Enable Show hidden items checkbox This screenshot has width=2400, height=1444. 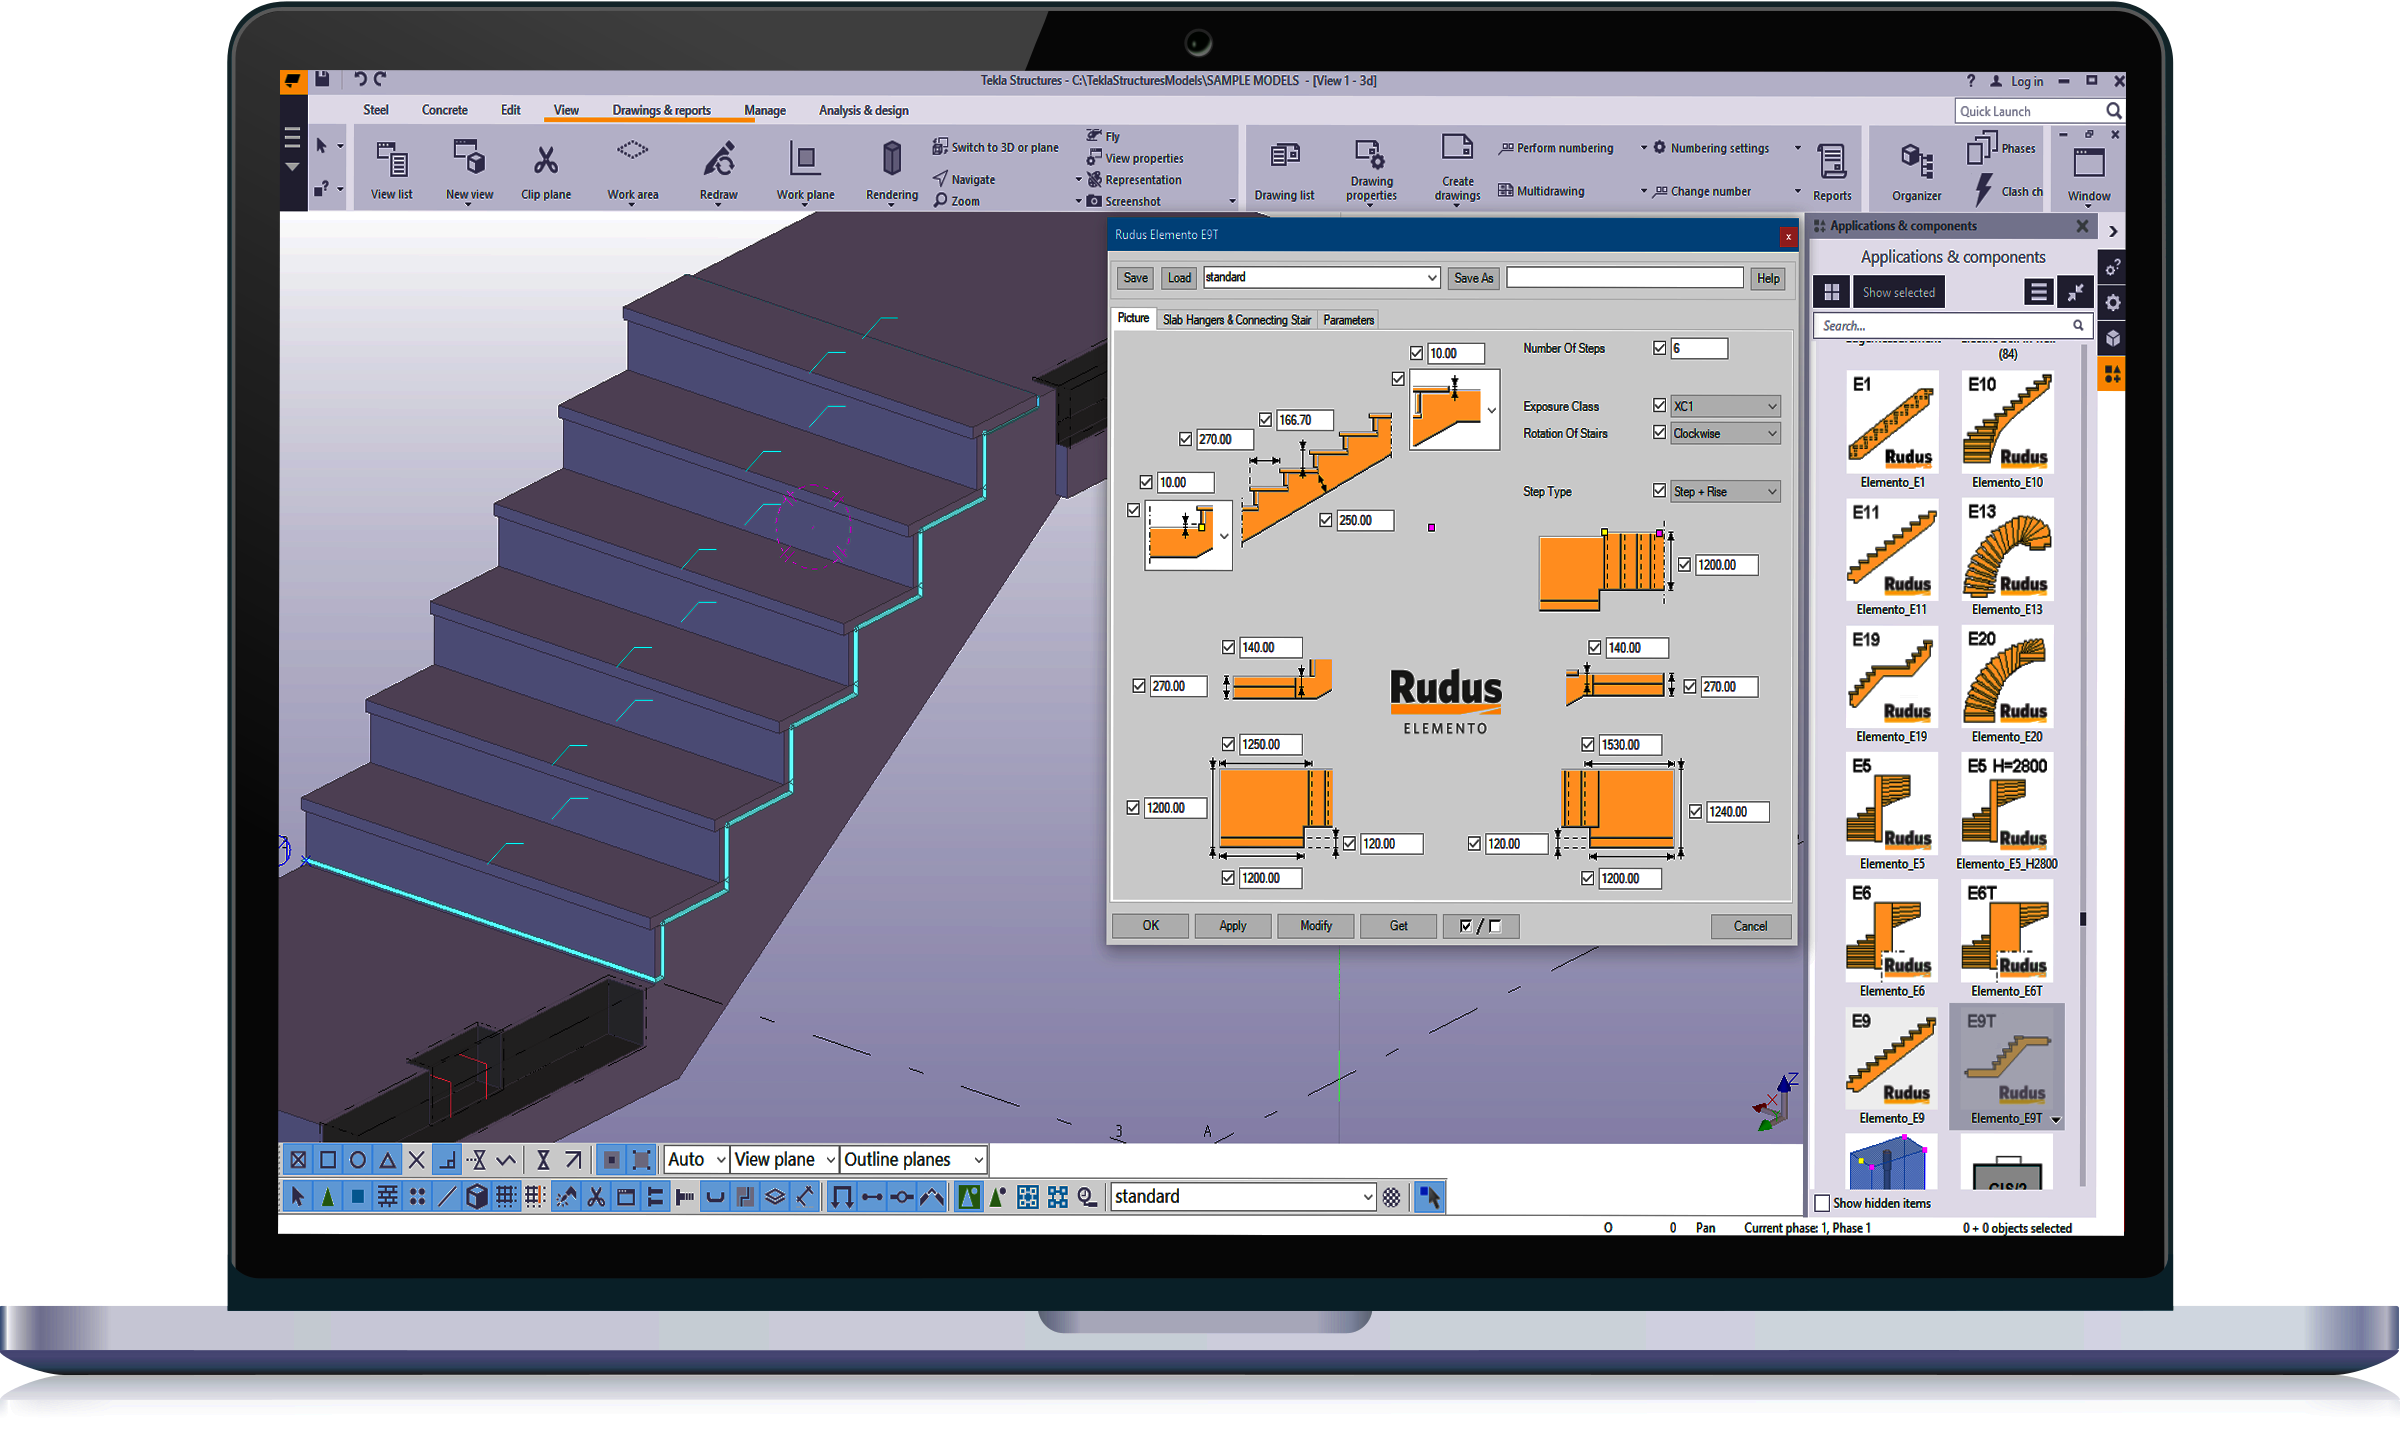point(1822,1203)
